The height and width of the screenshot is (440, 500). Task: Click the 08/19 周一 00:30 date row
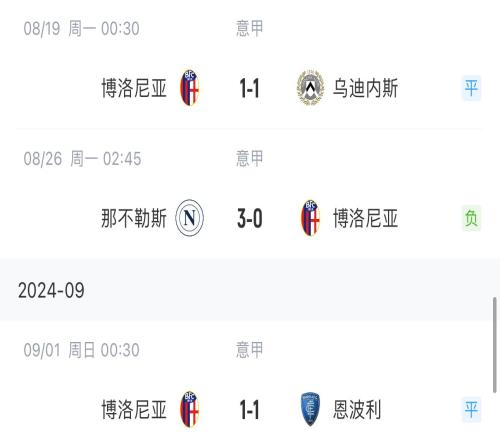(81, 28)
